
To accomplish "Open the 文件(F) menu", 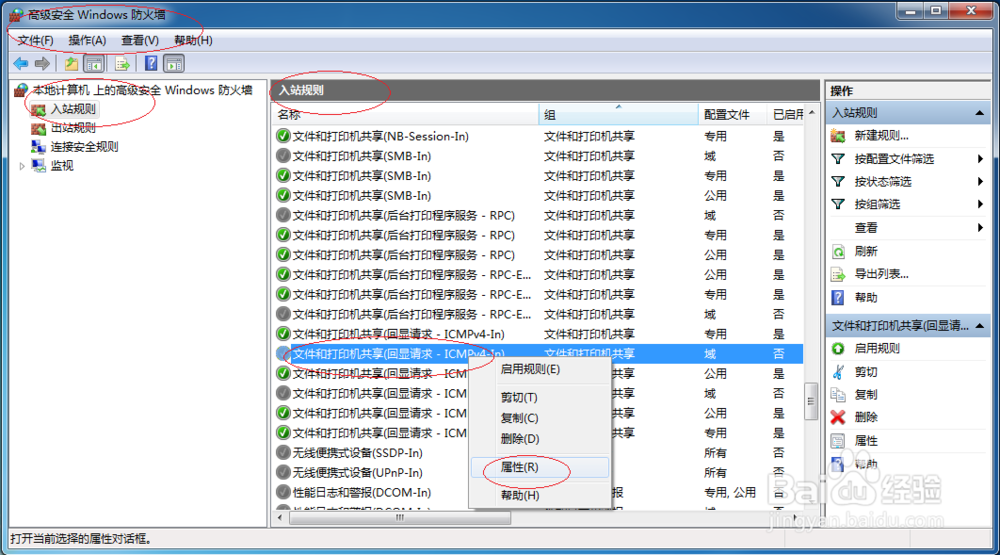I will 35,40.
